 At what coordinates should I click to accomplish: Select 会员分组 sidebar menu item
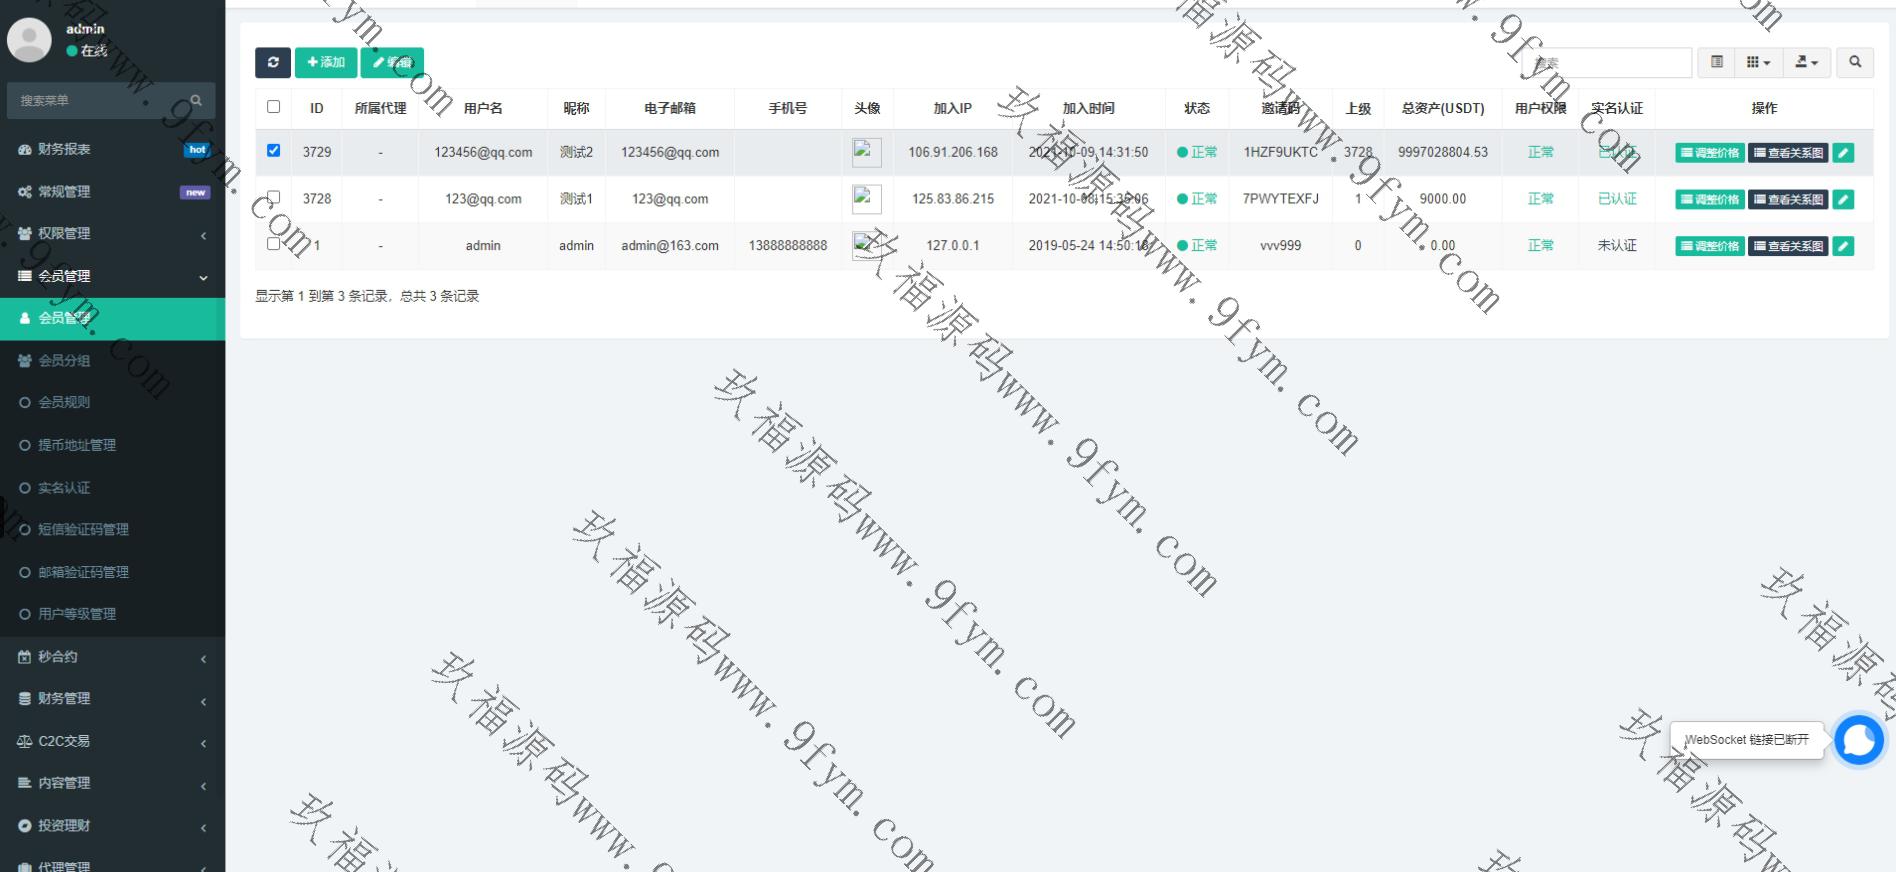(x=64, y=361)
